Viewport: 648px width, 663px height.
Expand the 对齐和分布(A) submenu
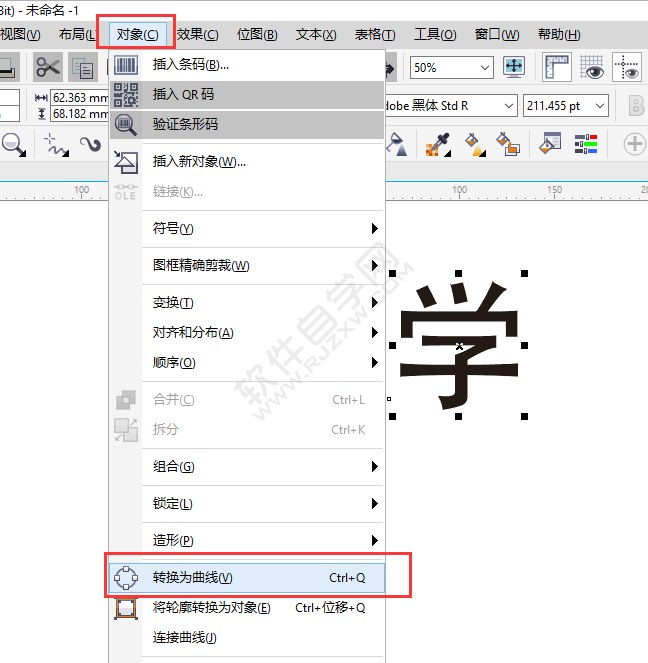point(247,333)
